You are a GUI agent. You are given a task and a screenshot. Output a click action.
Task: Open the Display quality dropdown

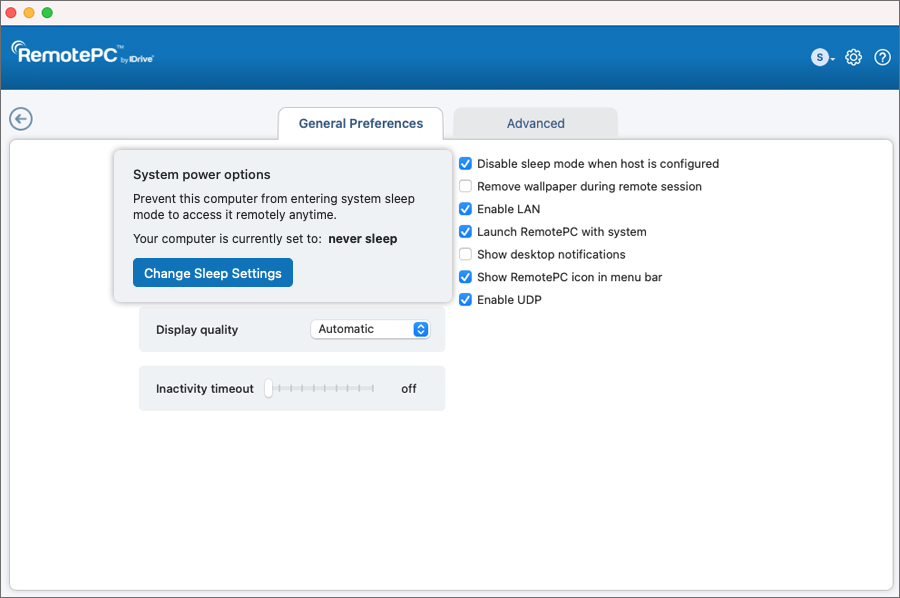[x=370, y=329]
